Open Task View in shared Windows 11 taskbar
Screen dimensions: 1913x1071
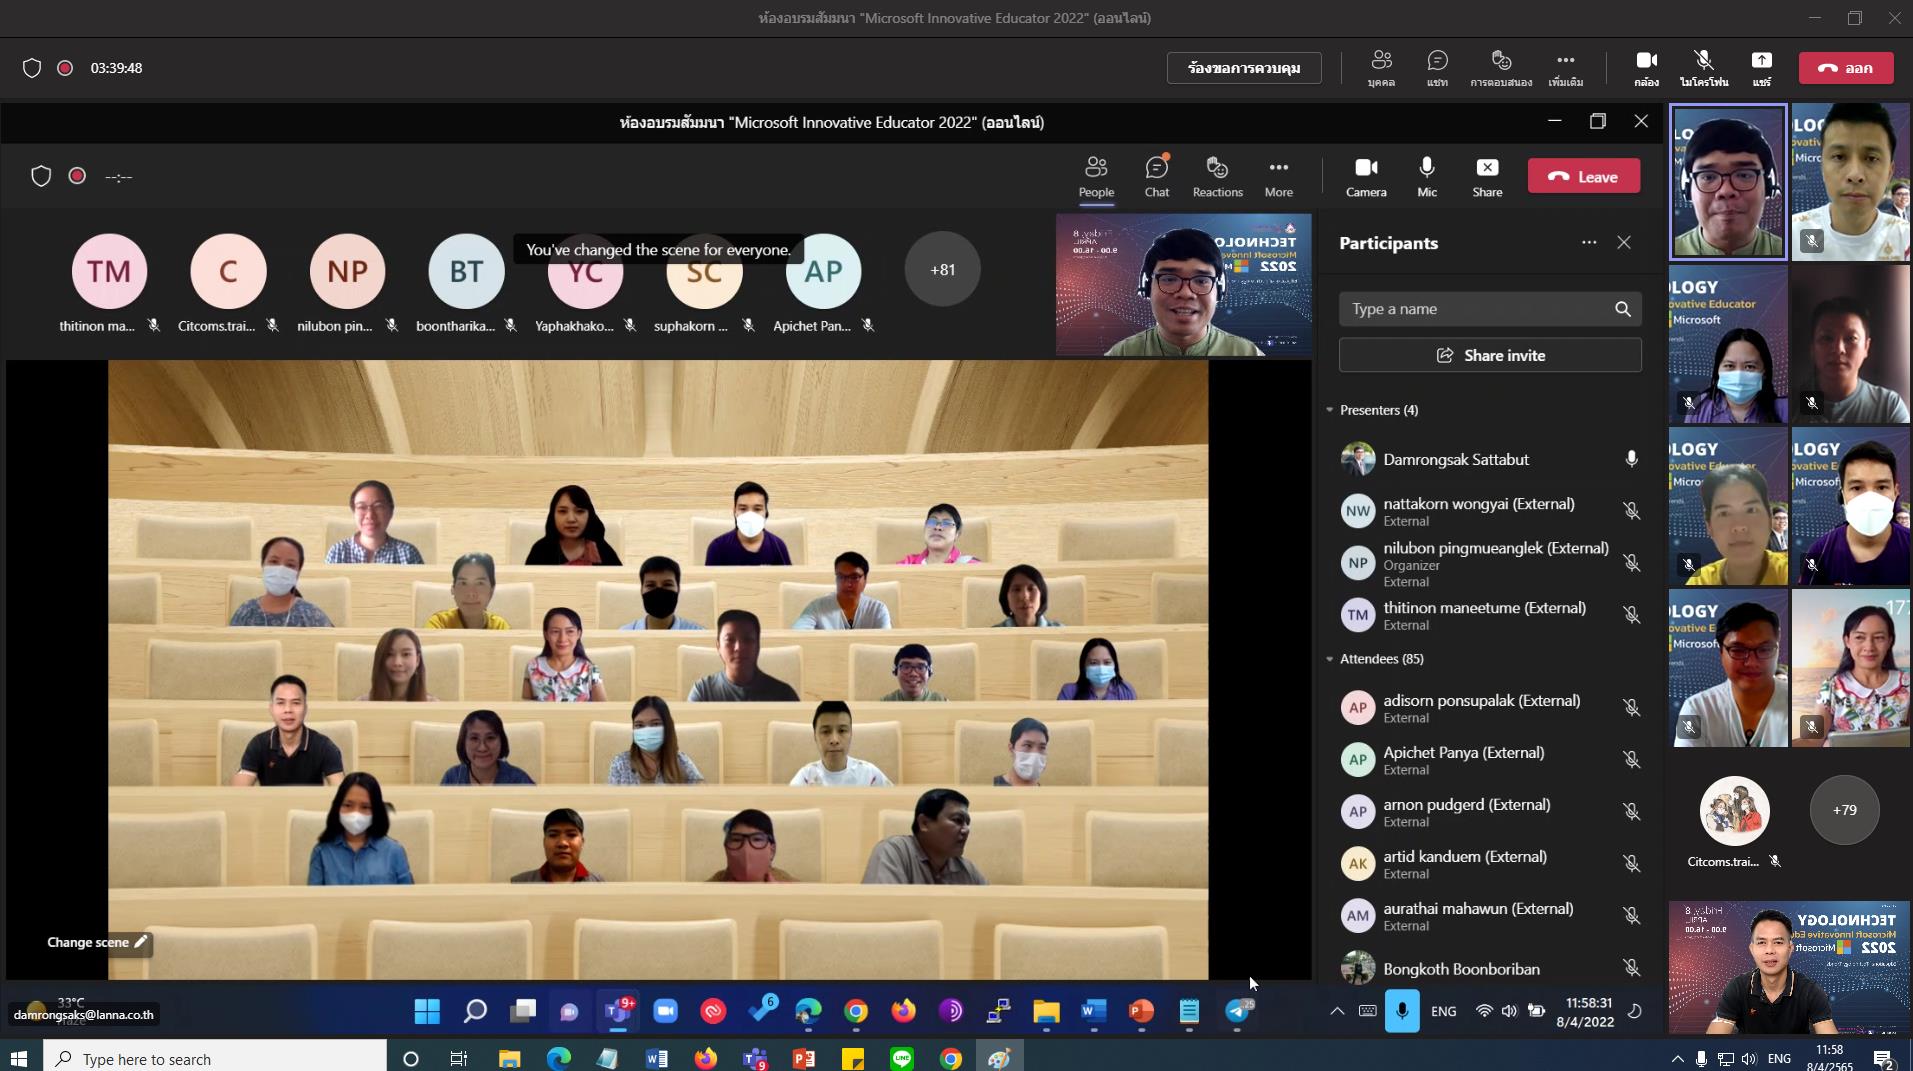[522, 1011]
